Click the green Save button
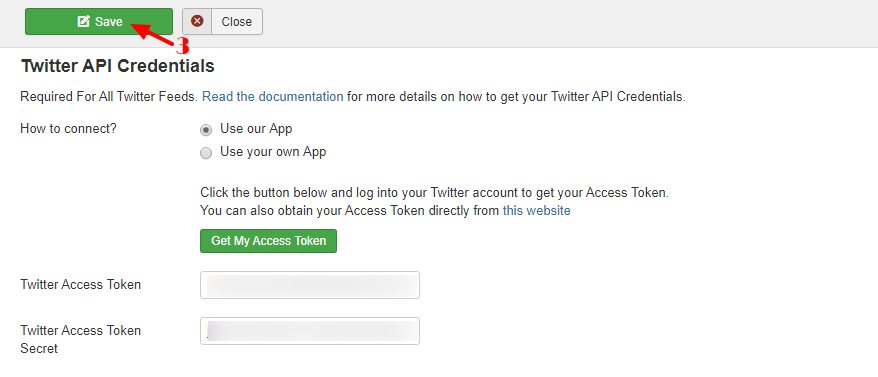The image size is (878, 377). [x=99, y=21]
